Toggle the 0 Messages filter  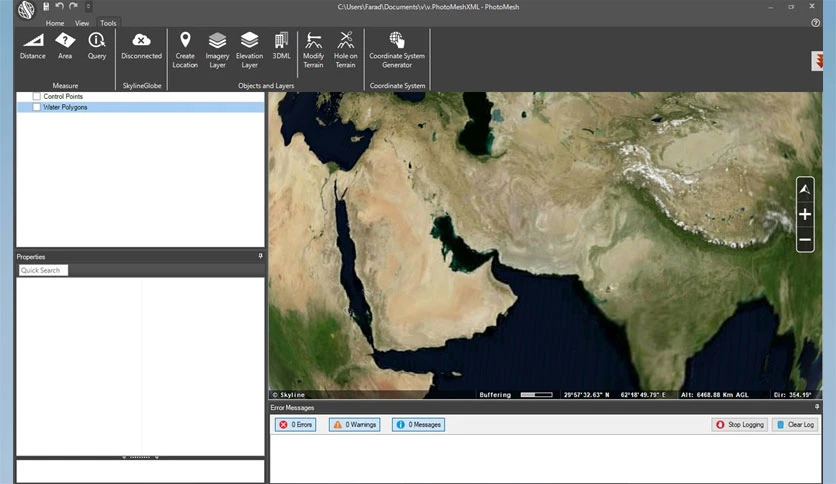coord(419,425)
